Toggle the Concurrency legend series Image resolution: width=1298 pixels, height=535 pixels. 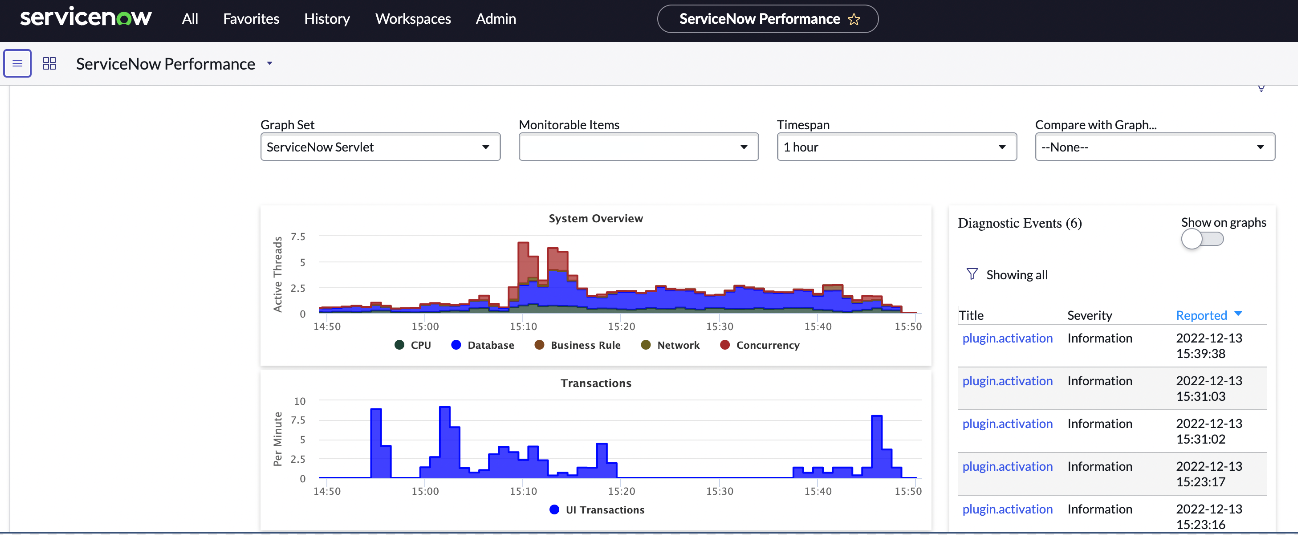pyautogui.click(x=759, y=345)
